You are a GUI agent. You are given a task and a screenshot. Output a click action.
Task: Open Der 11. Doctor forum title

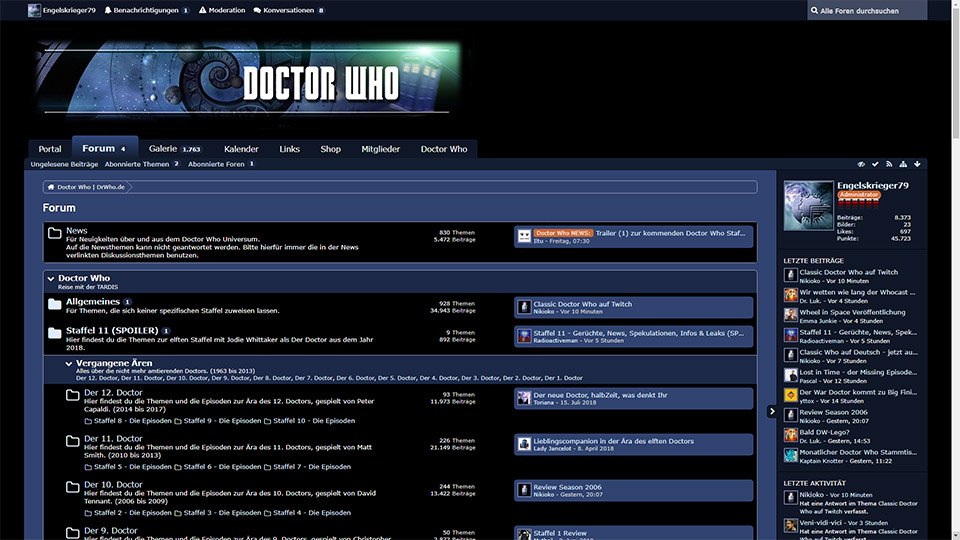point(113,438)
